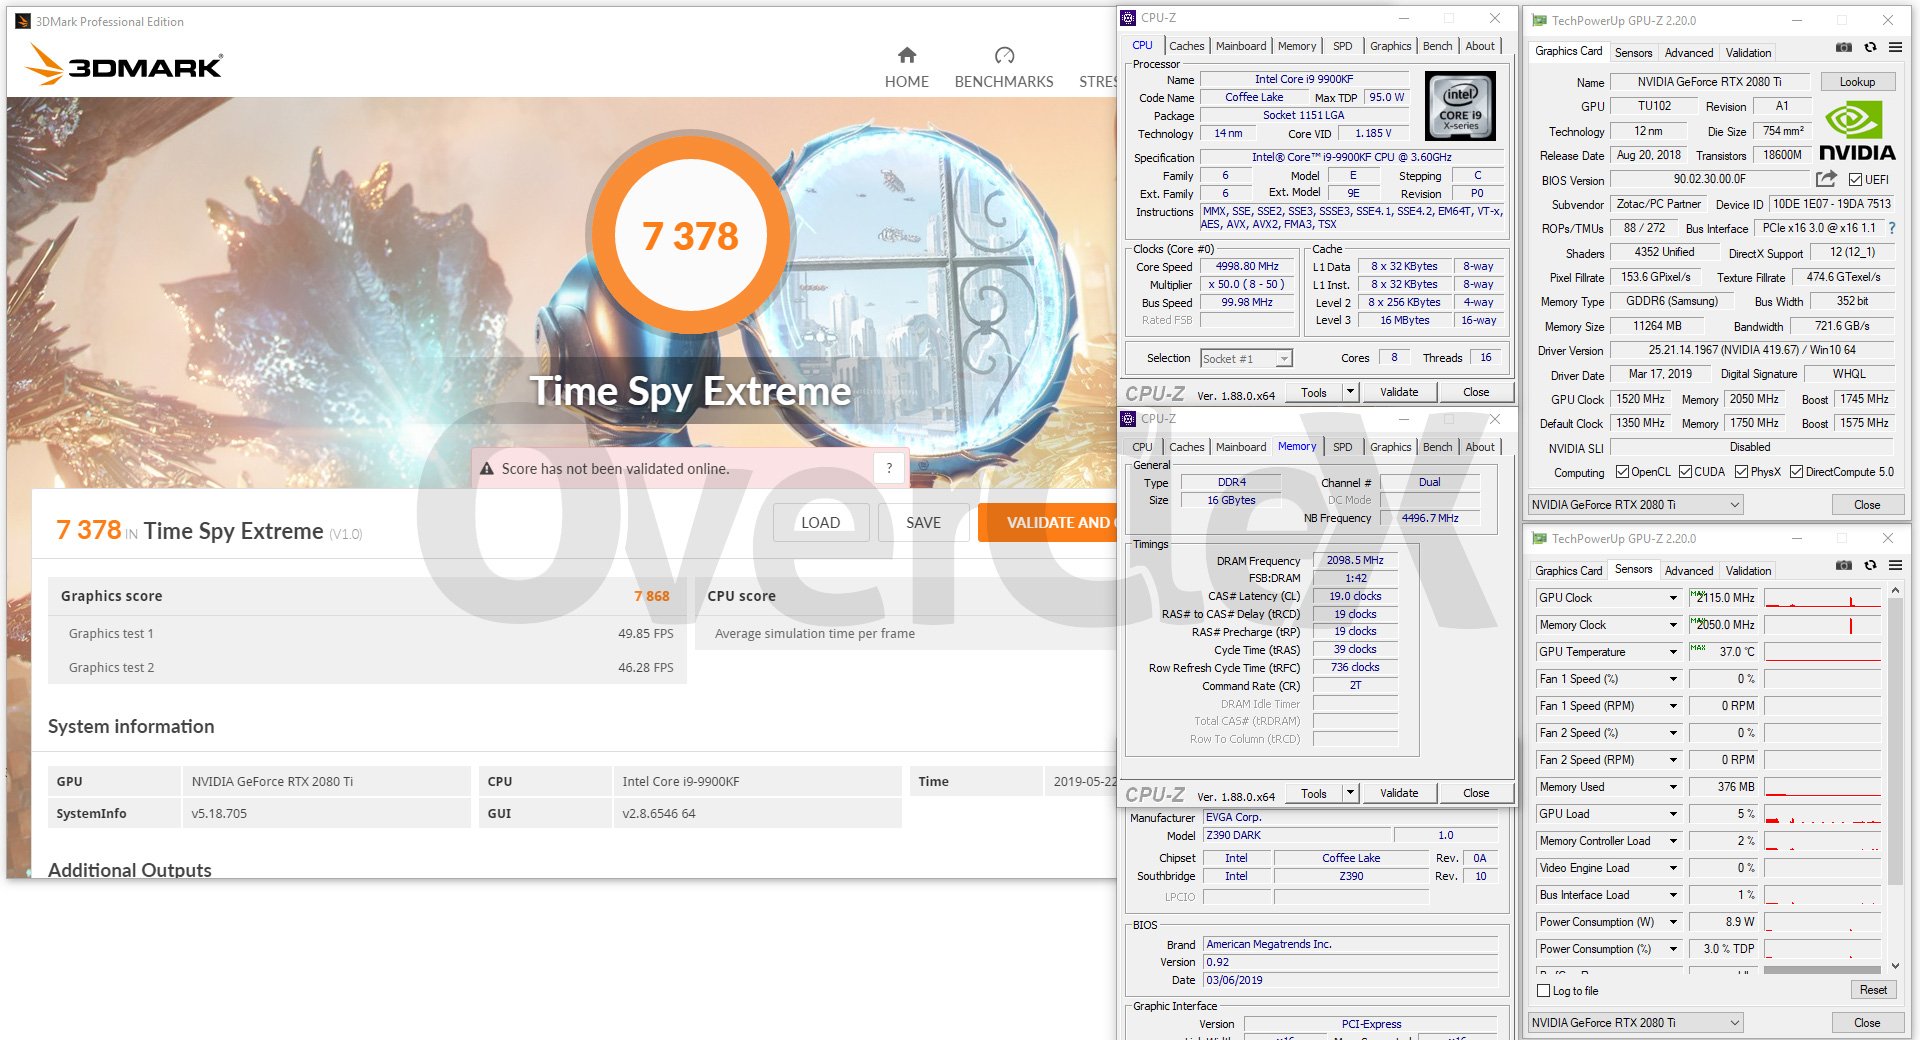Screen dimensions: 1920x1040
Task: Click the Bus Interface question mark icon
Action: tap(1891, 228)
